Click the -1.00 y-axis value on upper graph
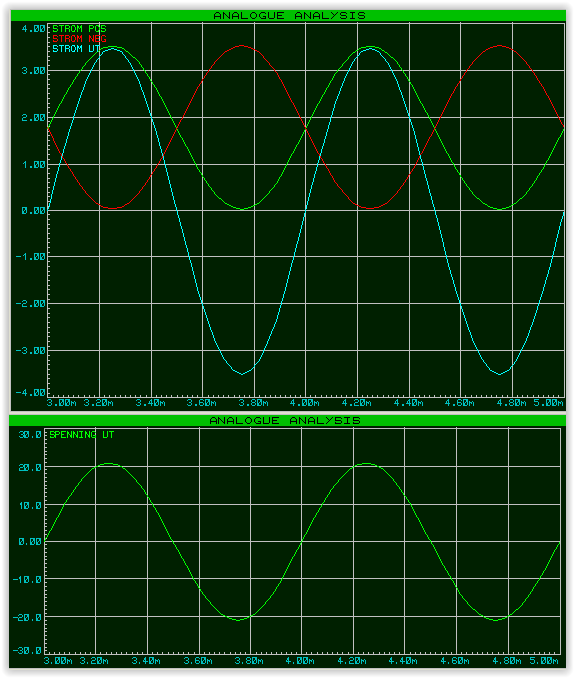Screen dimensions: 574x678 tap(30, 257)
